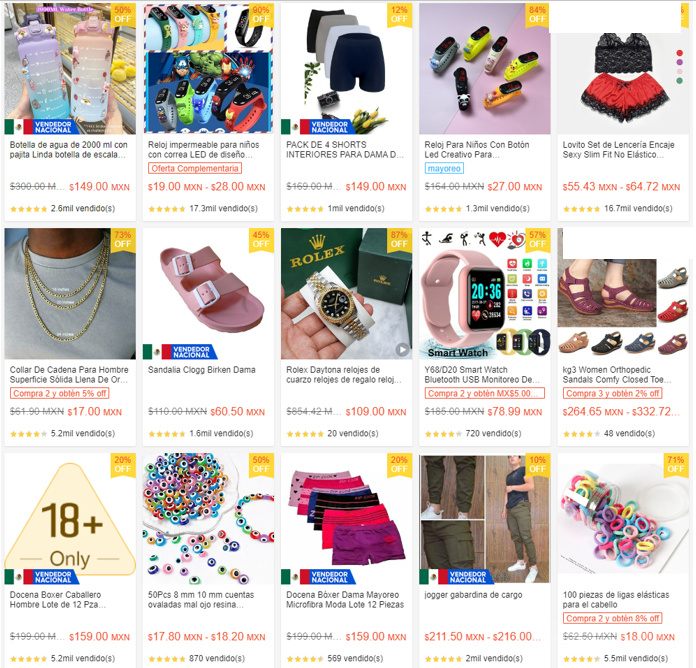Select the green color dot on lingerie set

[x=679, y=81]
